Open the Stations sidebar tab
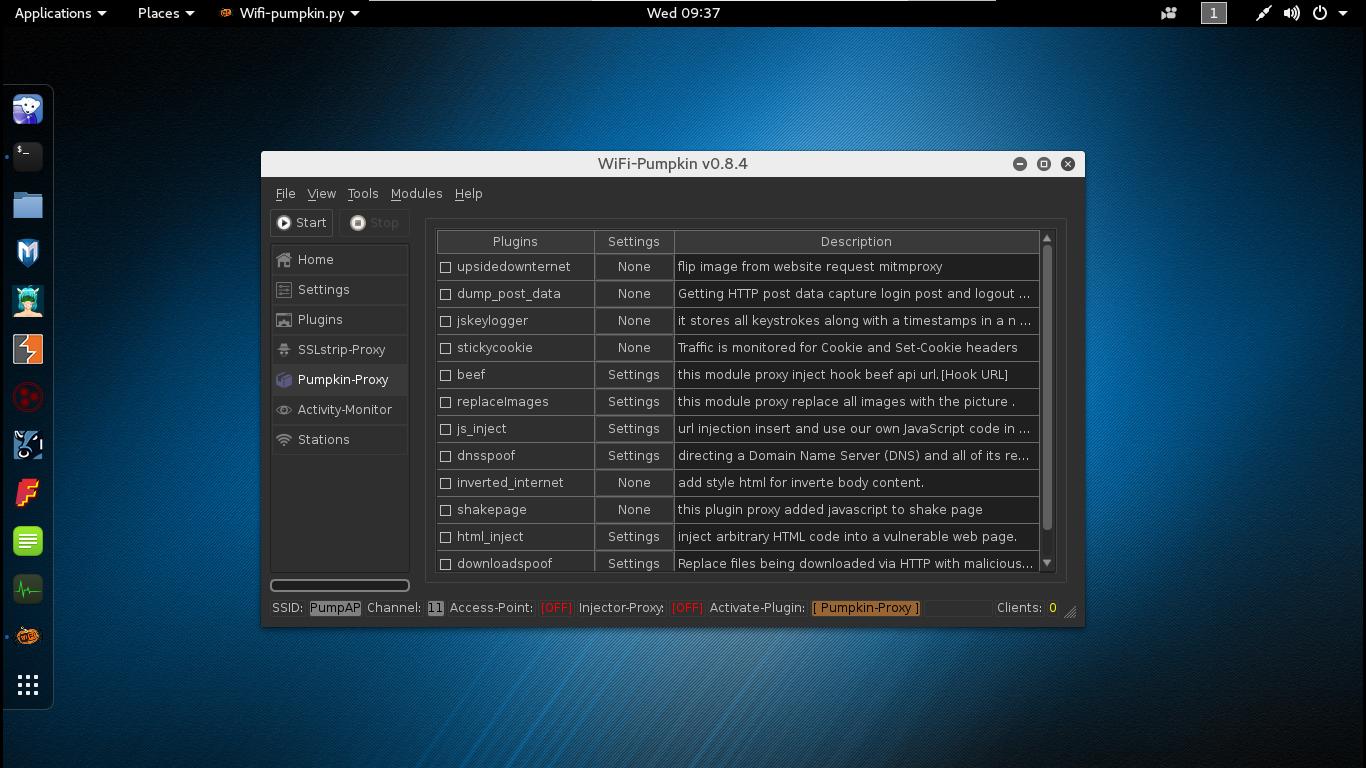The width and height of the screenshot is (1366, 768). pyautogui.click(x=340, y=440)
